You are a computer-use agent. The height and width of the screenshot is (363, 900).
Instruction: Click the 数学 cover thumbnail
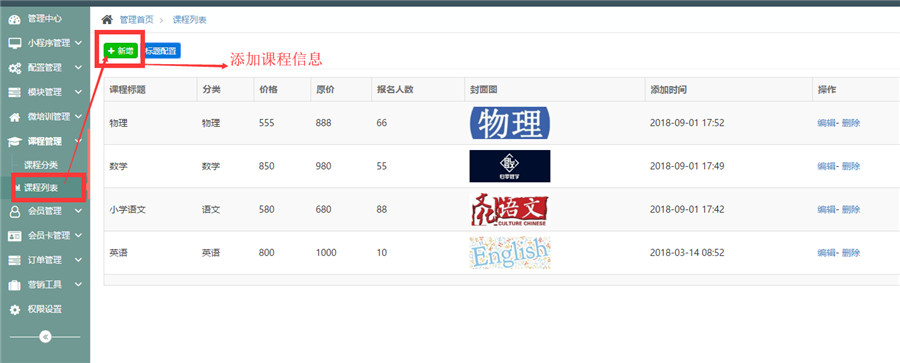tap(510, 166)
